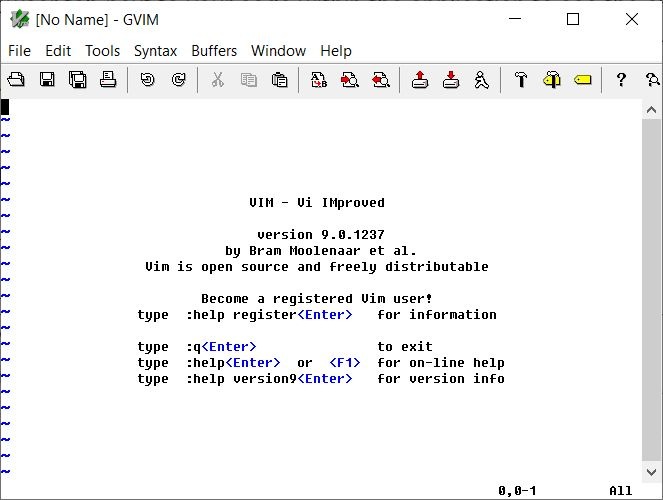Open the Edit menu
Screen dimensions: 663x500
(58, 51)
